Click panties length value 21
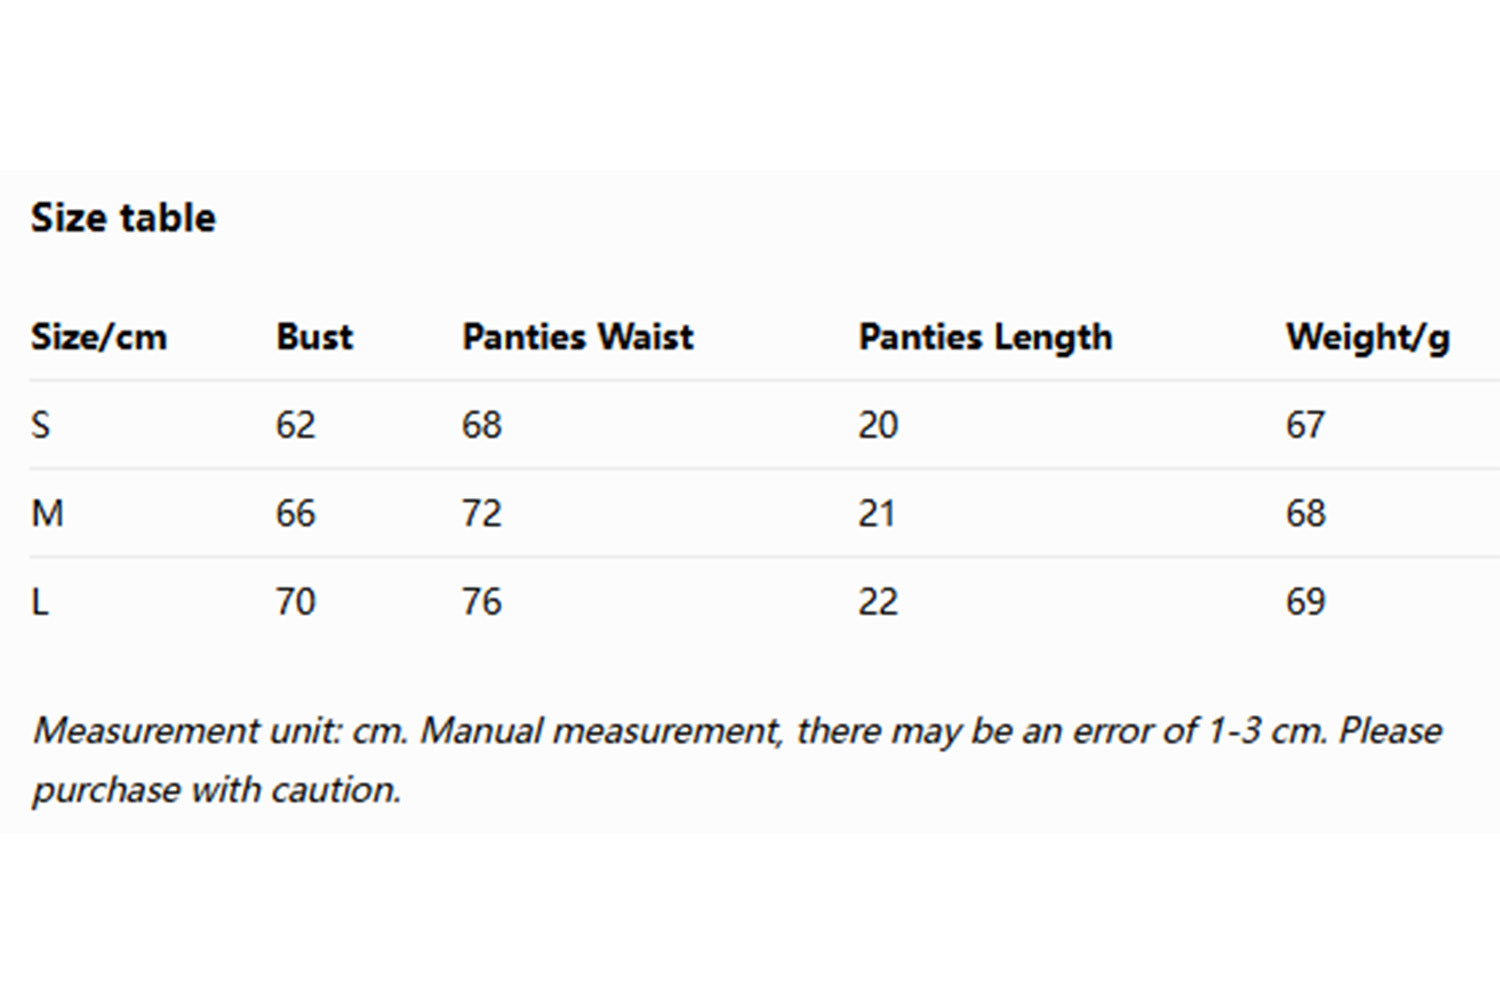This screenshot has height=1004, width=1500. coord(876,513)
